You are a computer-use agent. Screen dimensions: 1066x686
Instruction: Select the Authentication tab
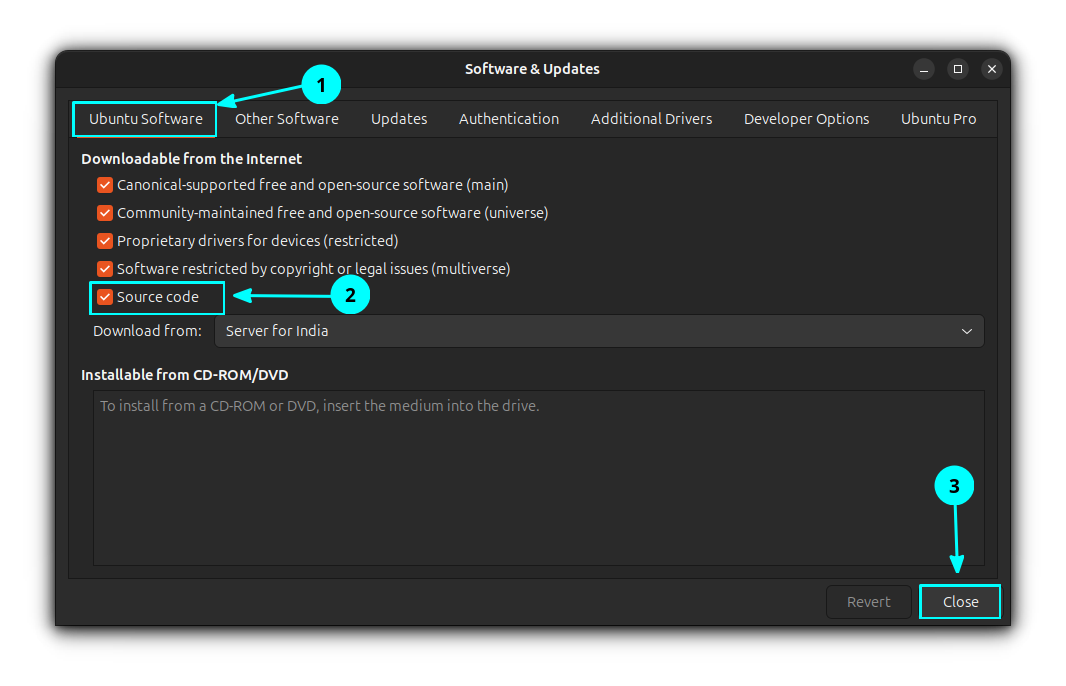[x=508, y=118]
